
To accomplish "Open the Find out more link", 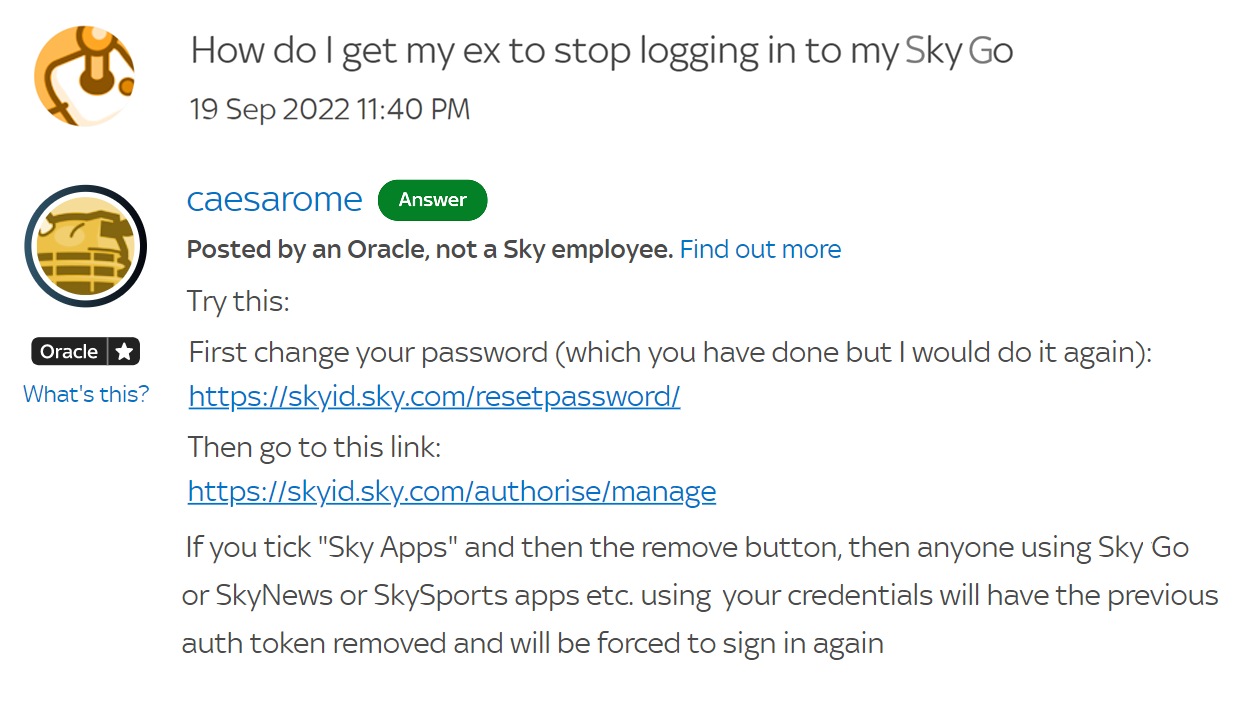I will click(760, 249).
